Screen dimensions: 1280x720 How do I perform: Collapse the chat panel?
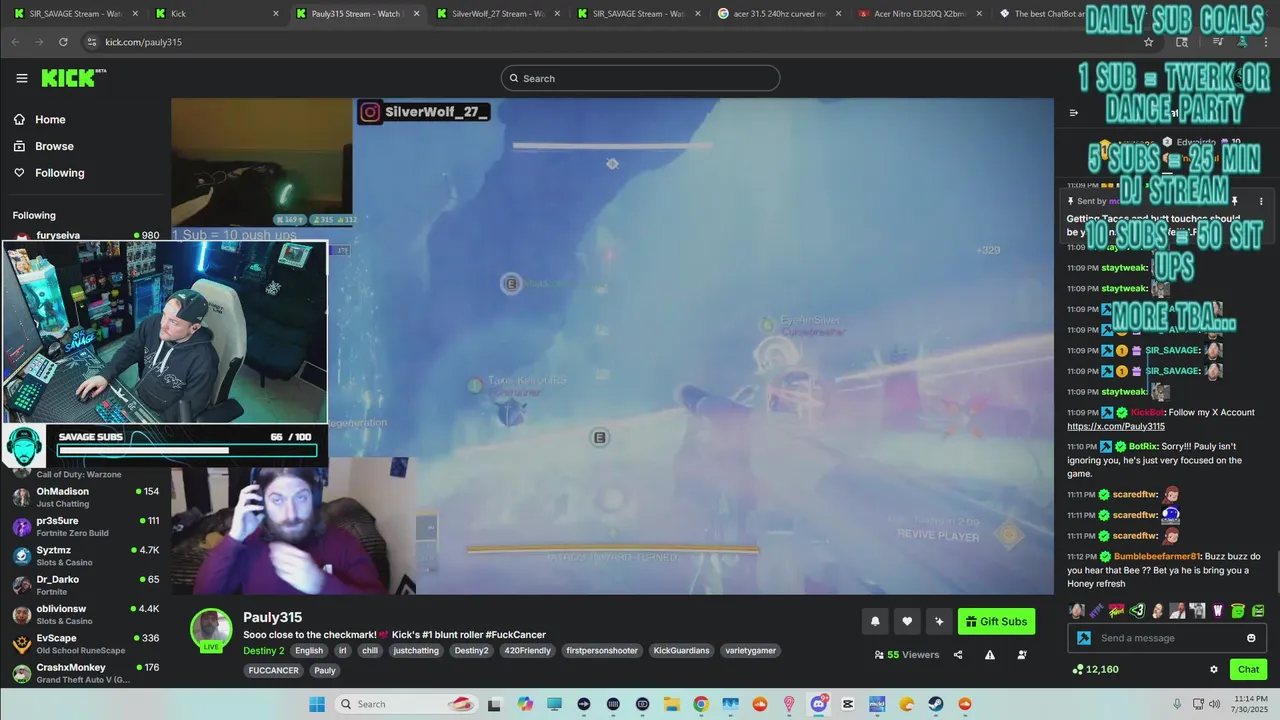click(x=1074, y=113)
